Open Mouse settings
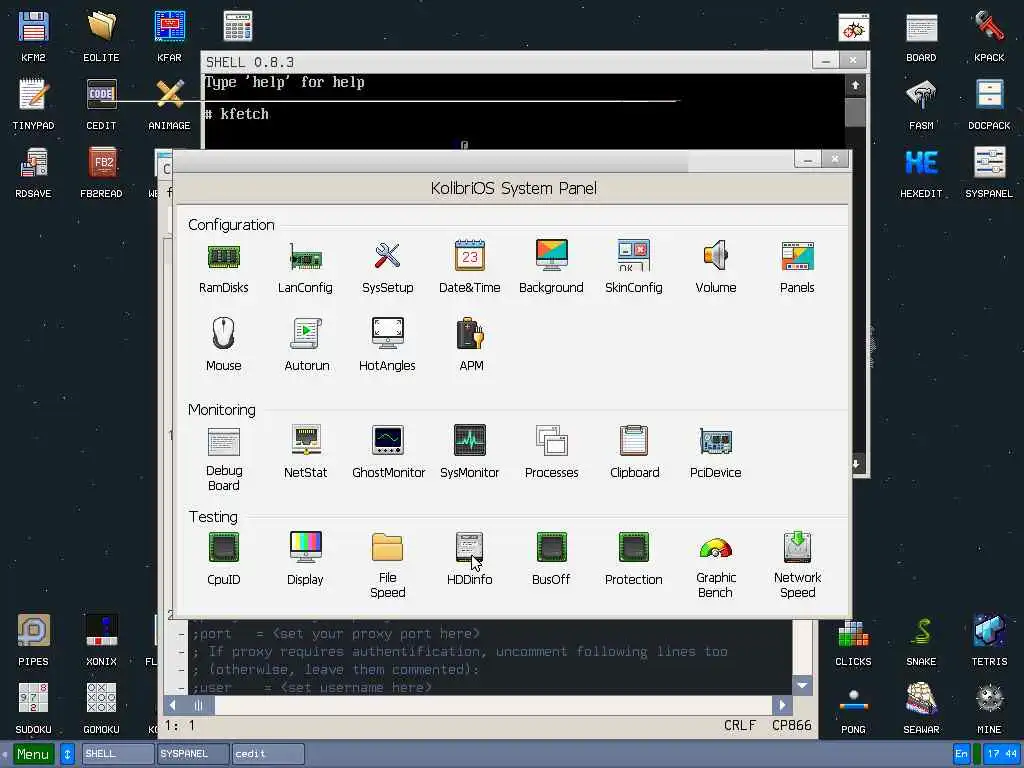 point(223,345)
